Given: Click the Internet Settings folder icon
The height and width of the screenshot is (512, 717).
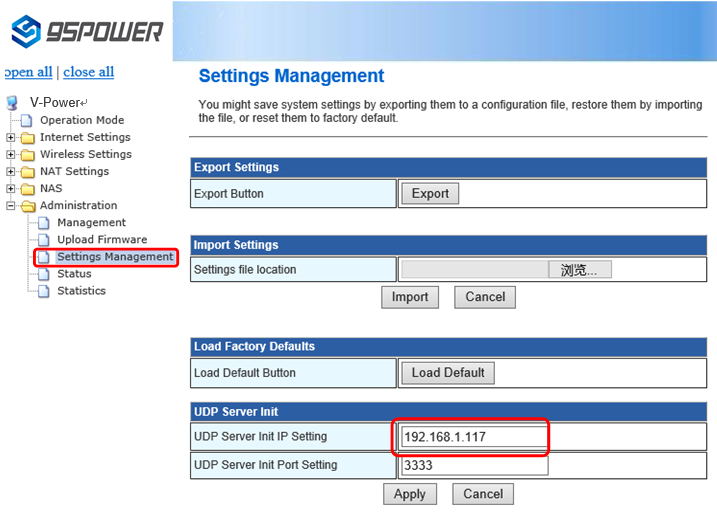Looking at the screenshot, I should (x=27, y=137).
